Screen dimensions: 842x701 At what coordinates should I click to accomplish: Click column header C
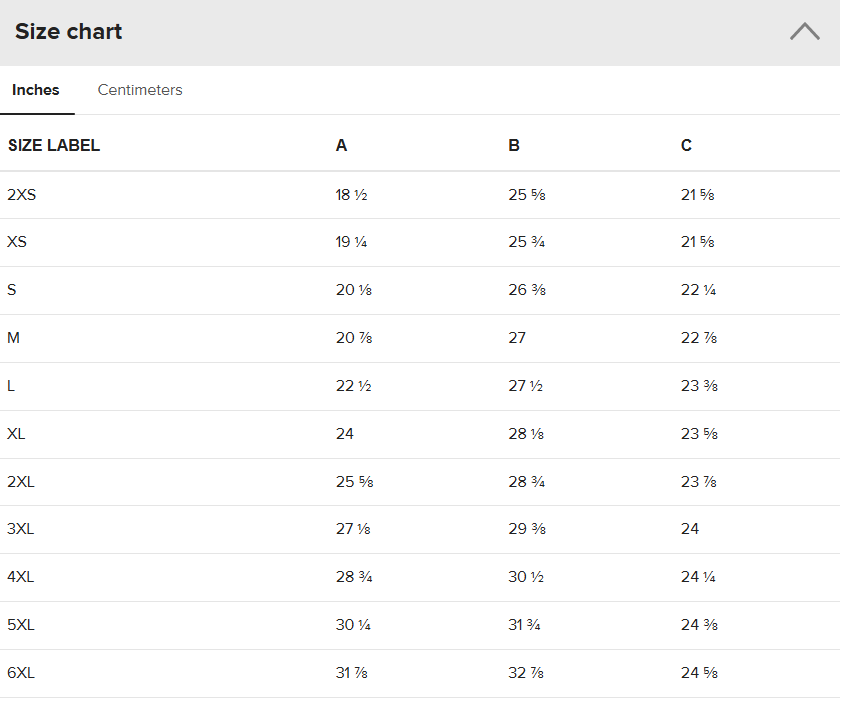[686, 146]
